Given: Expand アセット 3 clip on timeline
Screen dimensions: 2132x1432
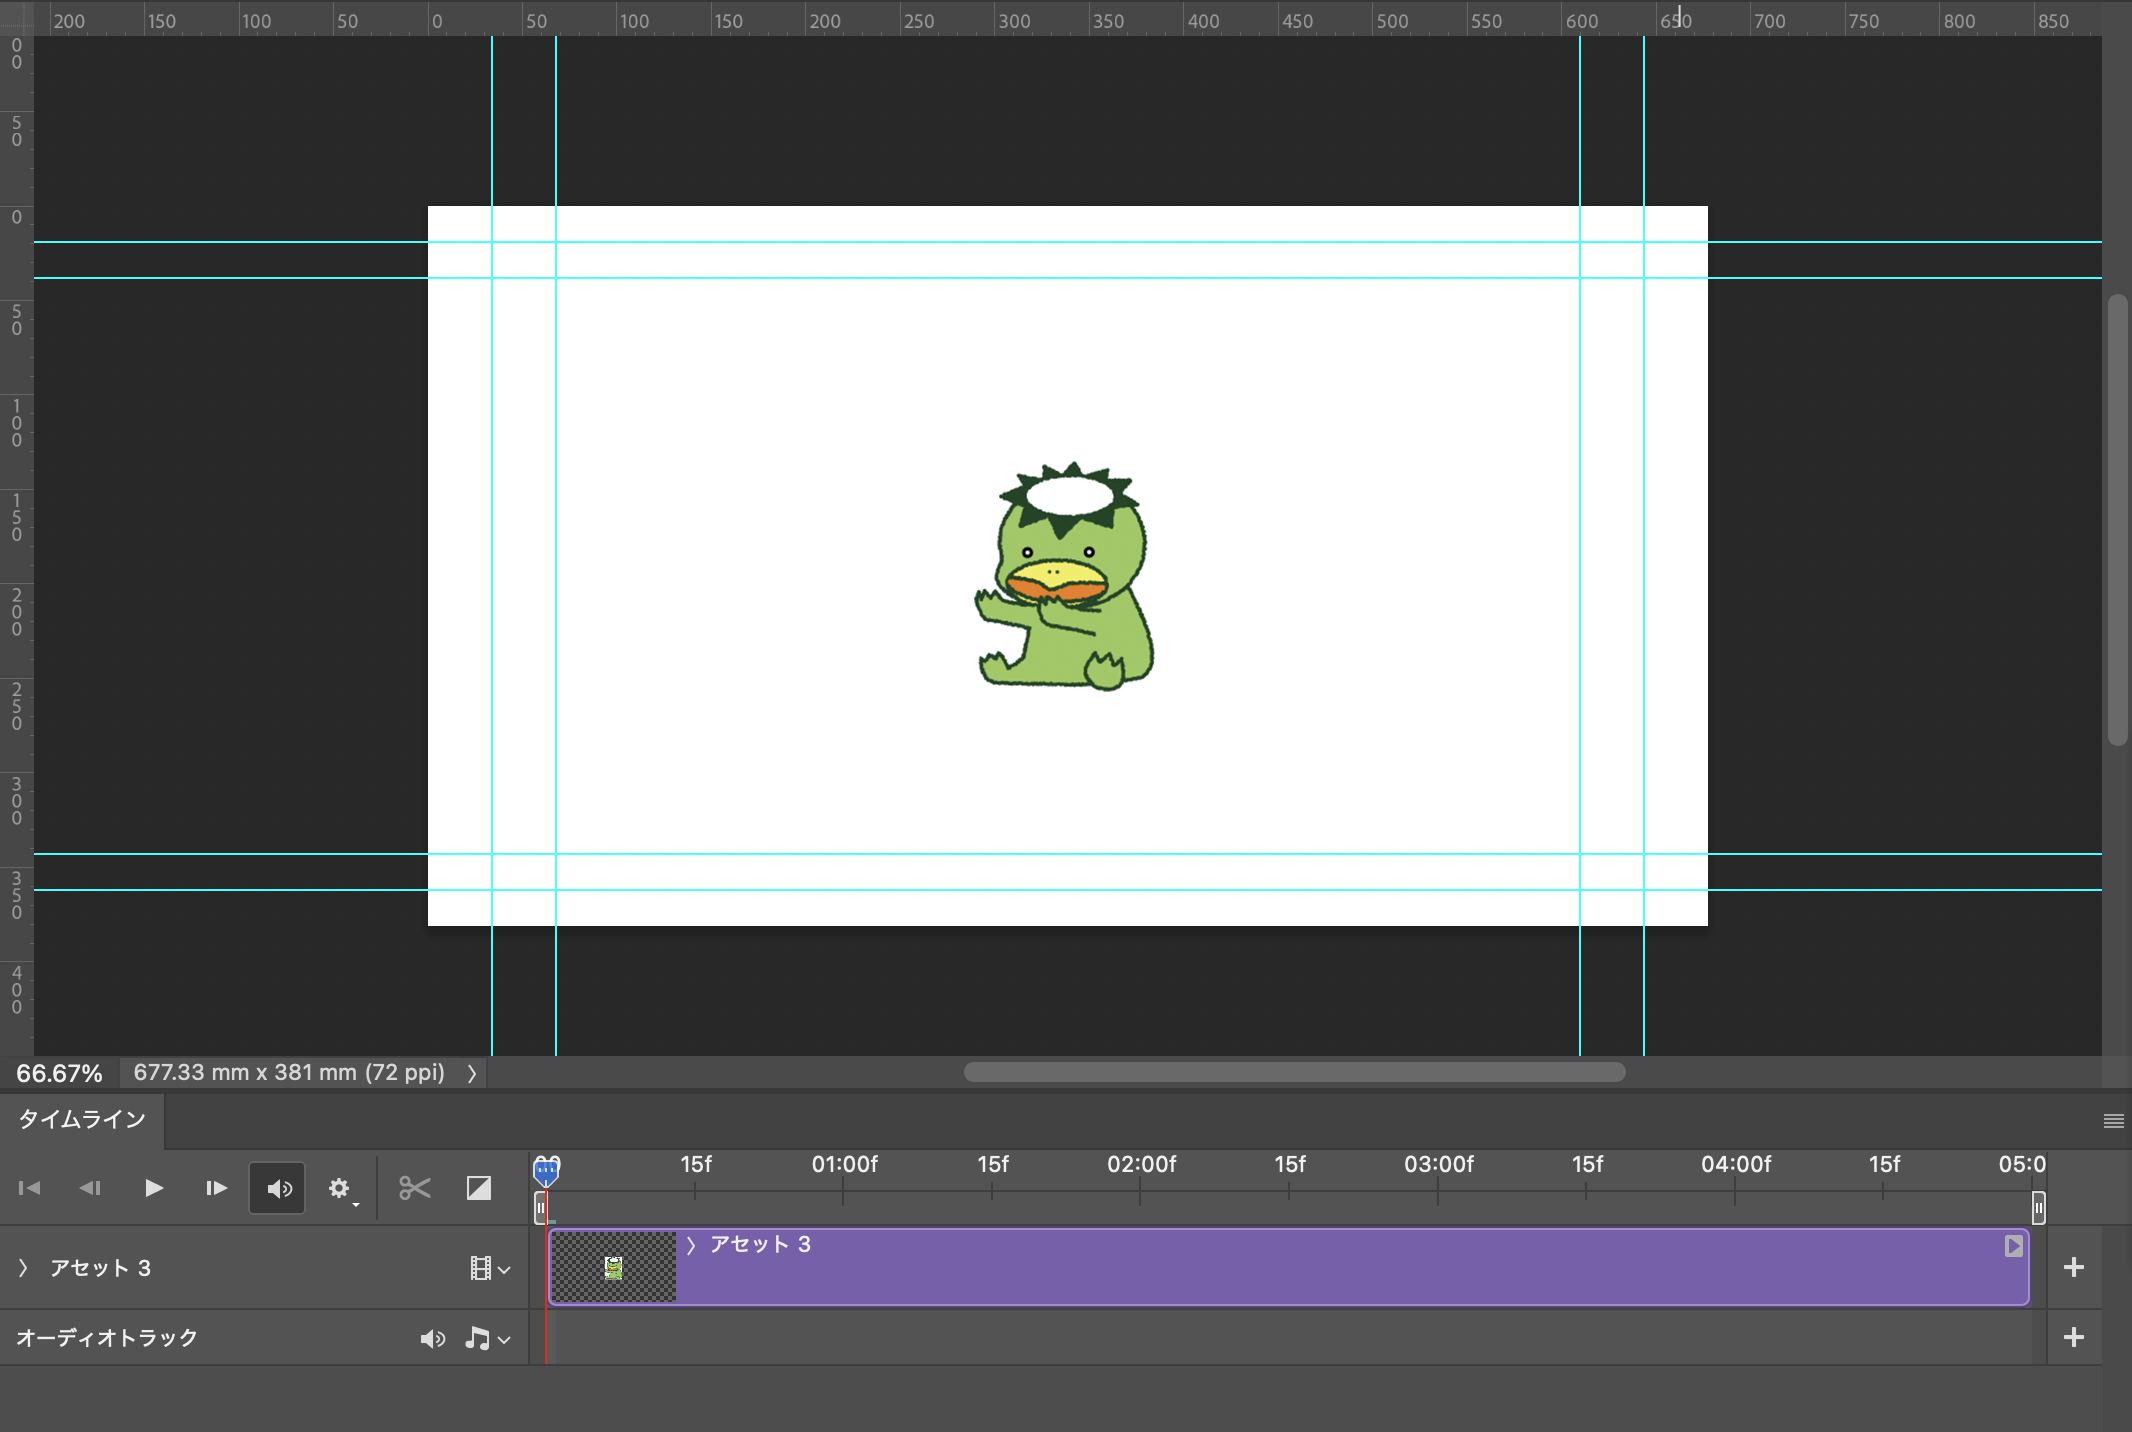Looking at the screenshot, I should [691, 1245].
